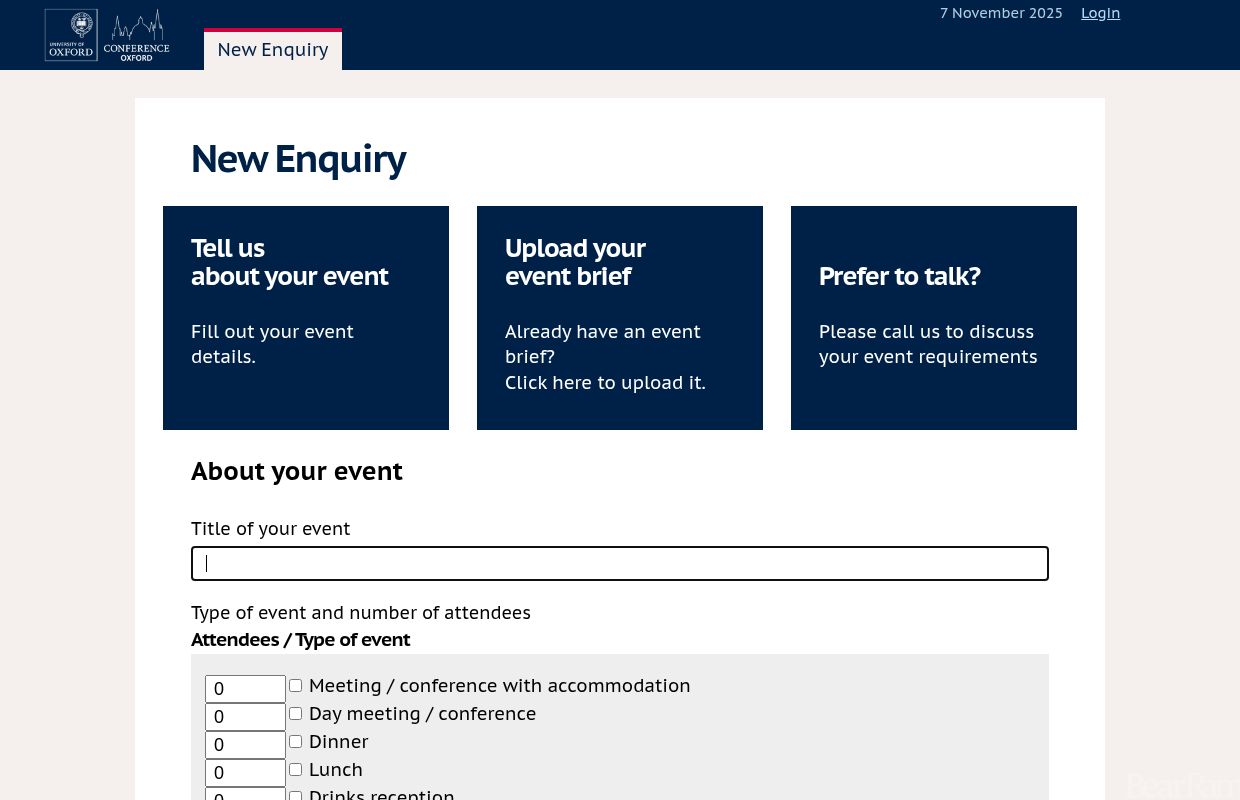Enable the Lunch checkbox
This screenshot has height=800, width=1240.
click(x=295, y=769)
